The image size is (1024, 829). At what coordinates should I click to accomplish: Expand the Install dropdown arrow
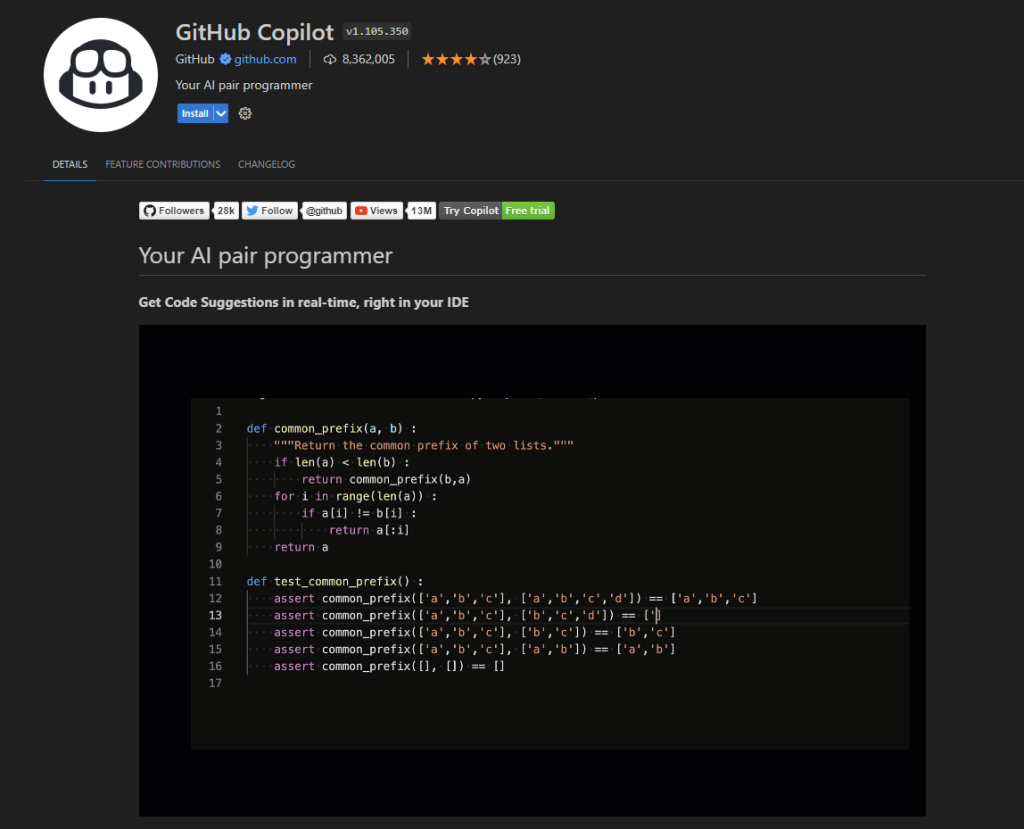point(221,114)
